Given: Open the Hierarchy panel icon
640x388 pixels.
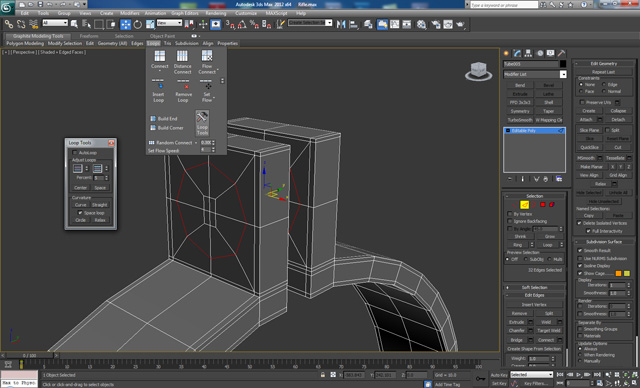Looking at the screenshot, I should pyautogui.click(x=528, y=53).
